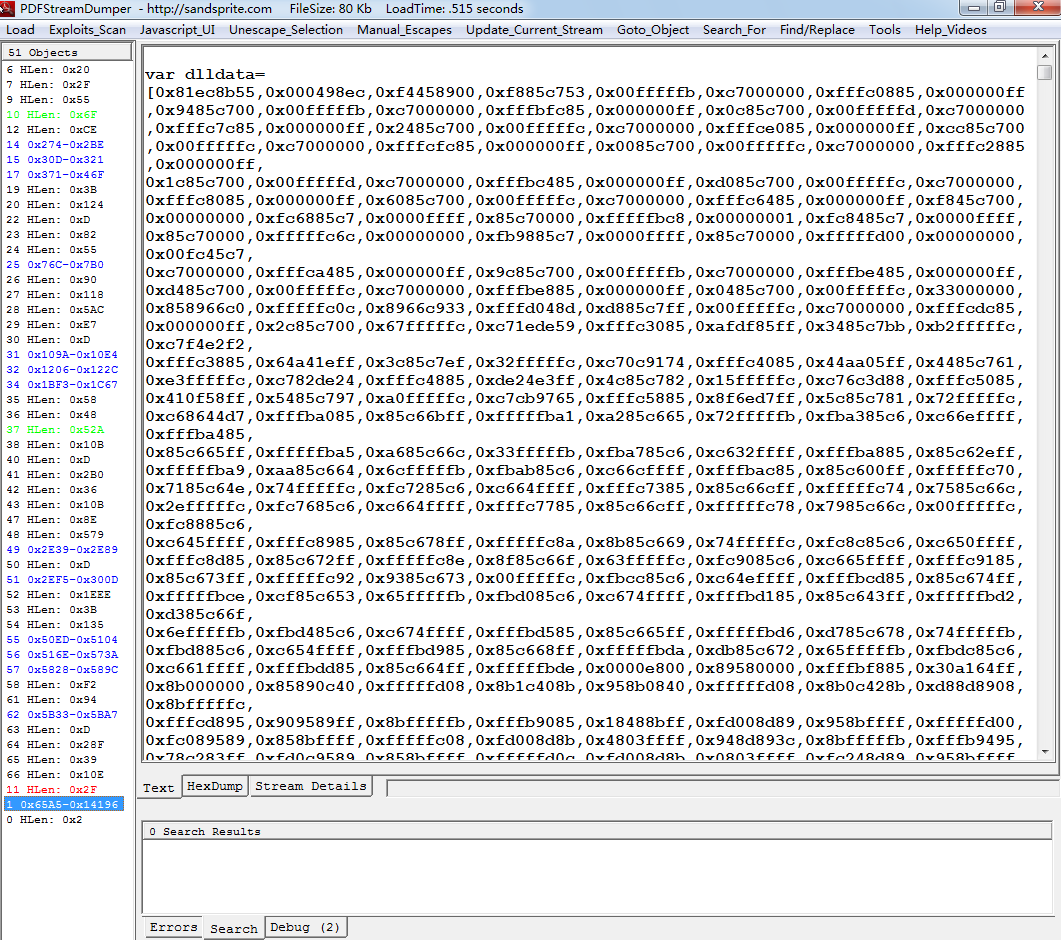Viewport: 1061px width, 940px height.
Task: Select object 52 HLen: 0x1EEE
Action: pyautogui.click(x=58, y=595)
